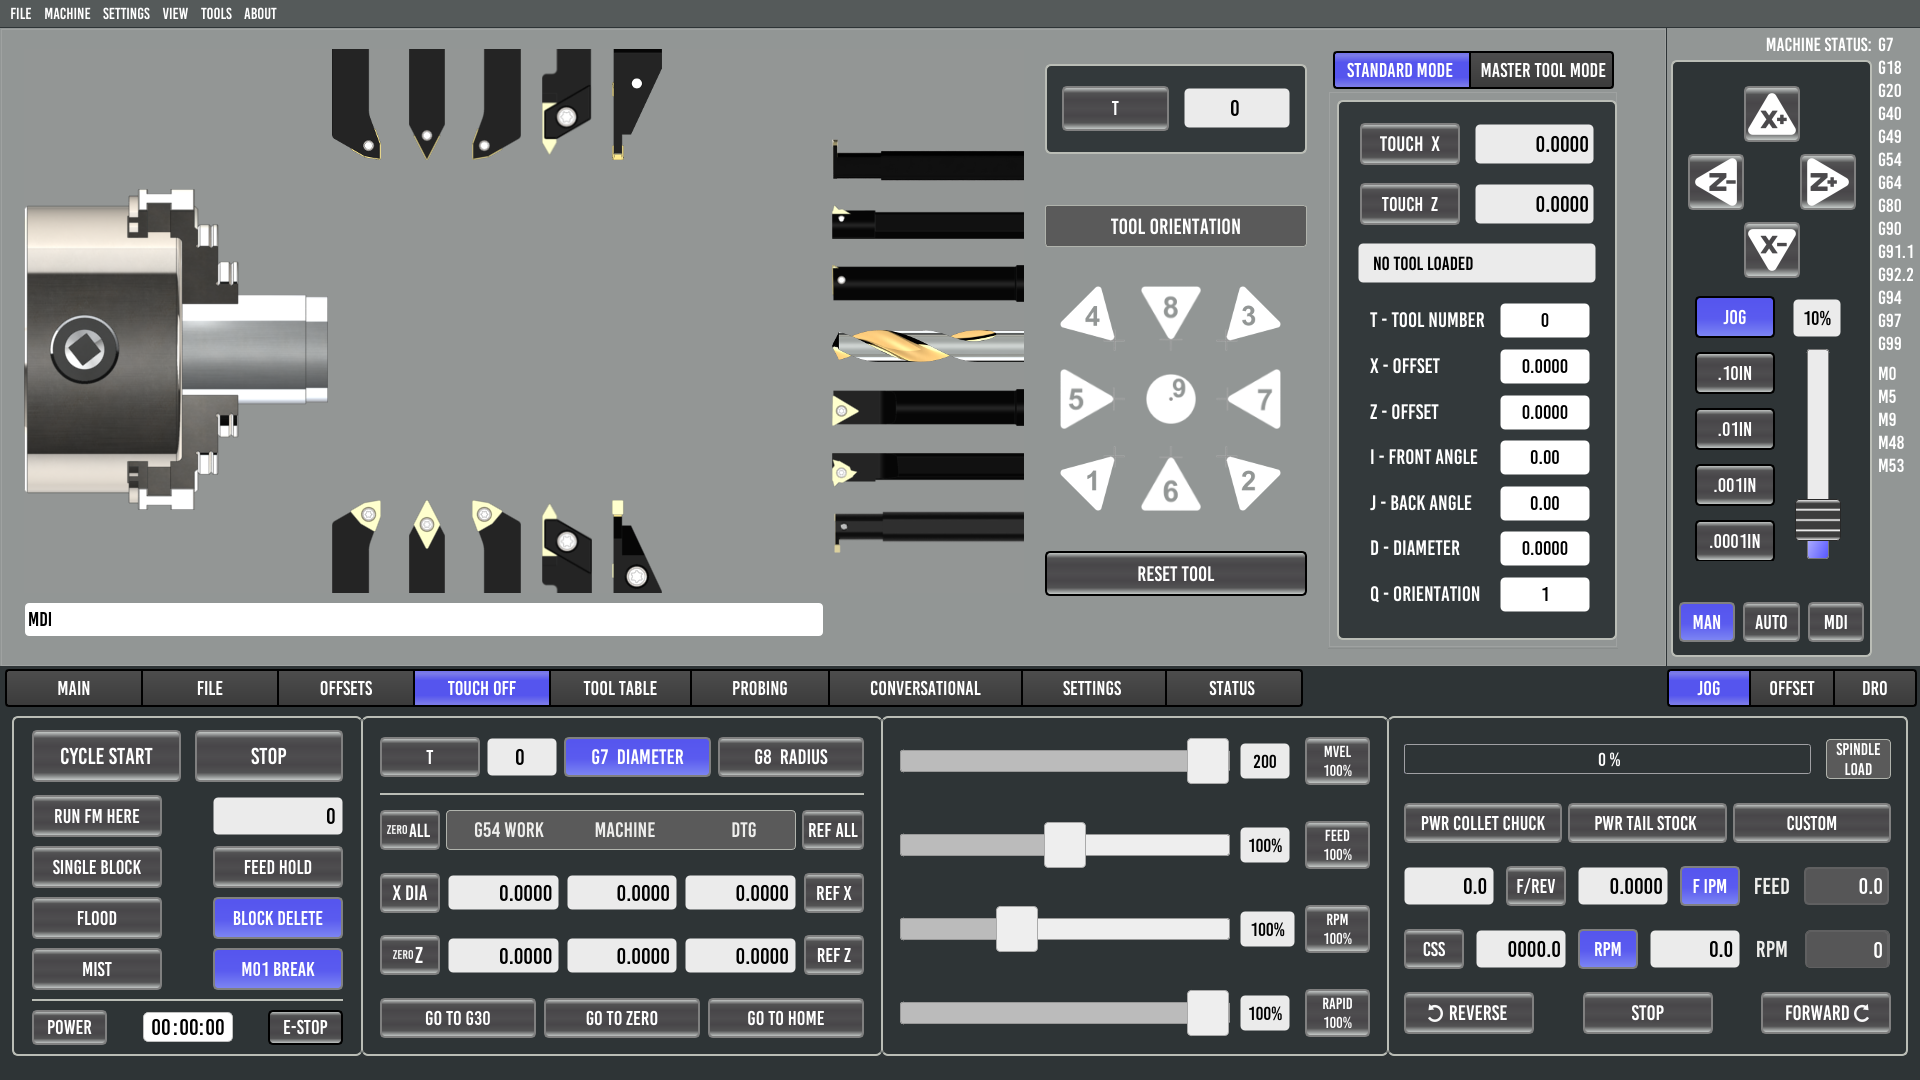Switch to AUTO machine mode
Screen dimensions: 1920x1080
[x=1770, y=622]
